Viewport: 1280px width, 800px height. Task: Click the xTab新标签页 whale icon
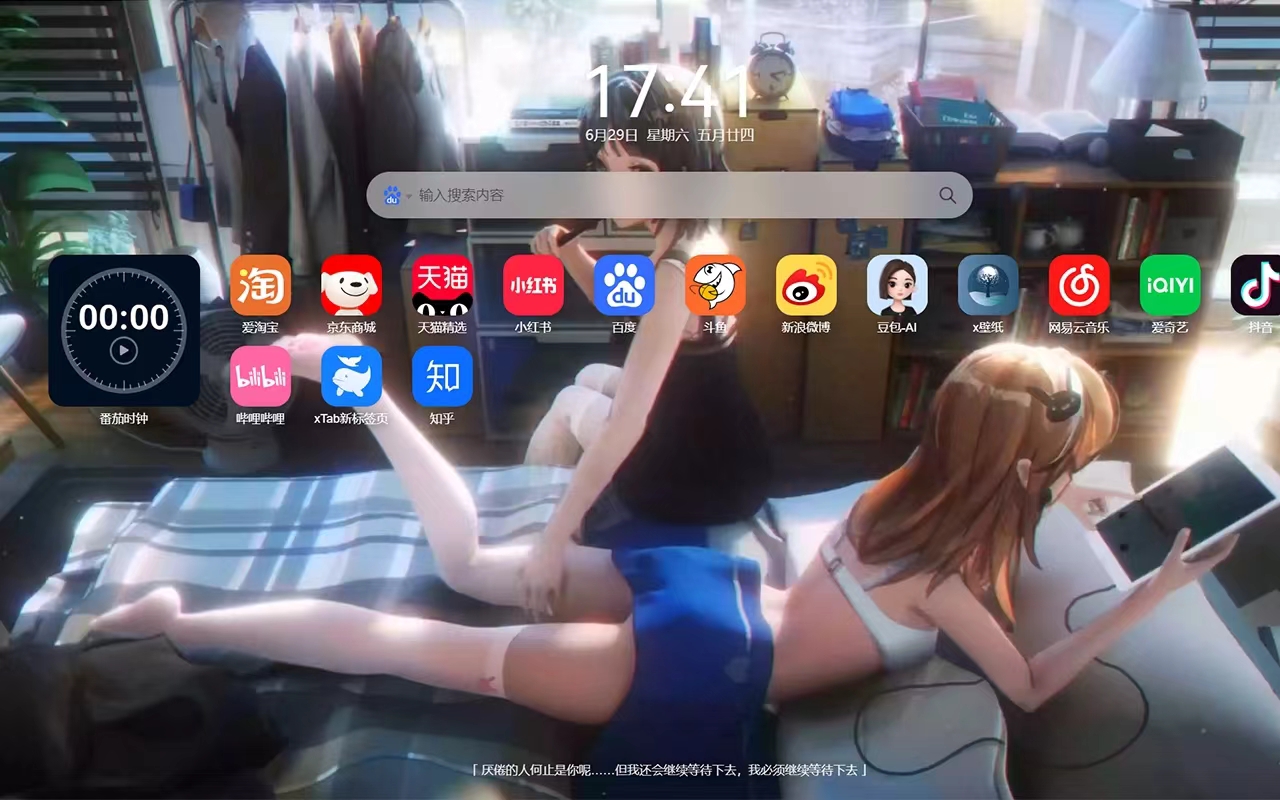point(351,377)
